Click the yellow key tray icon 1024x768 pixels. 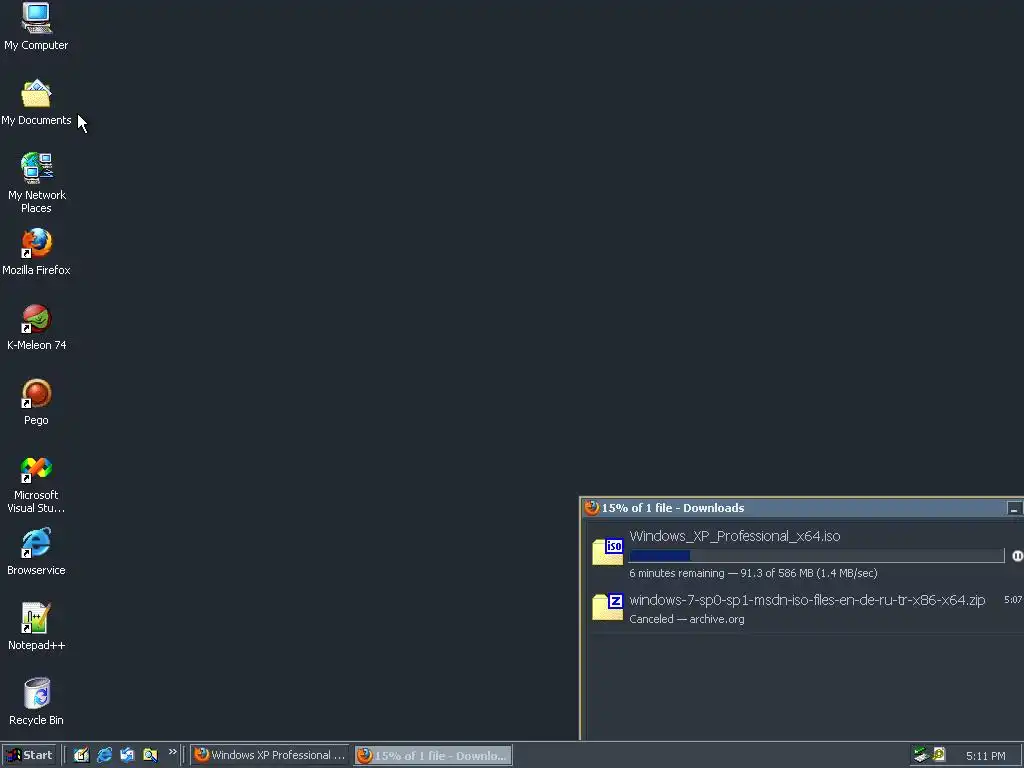coord(939,755)
